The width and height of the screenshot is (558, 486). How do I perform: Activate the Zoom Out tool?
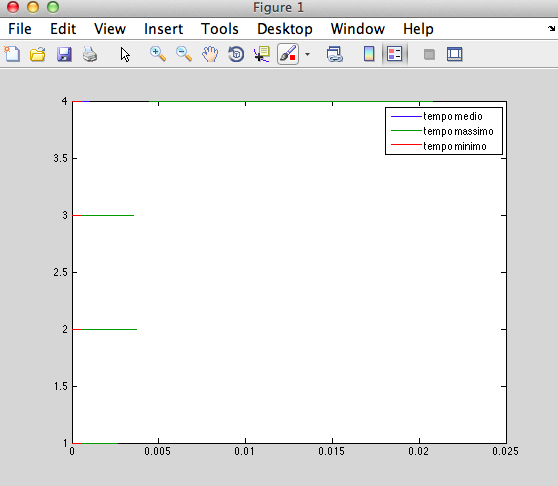(x=184, y=54)
